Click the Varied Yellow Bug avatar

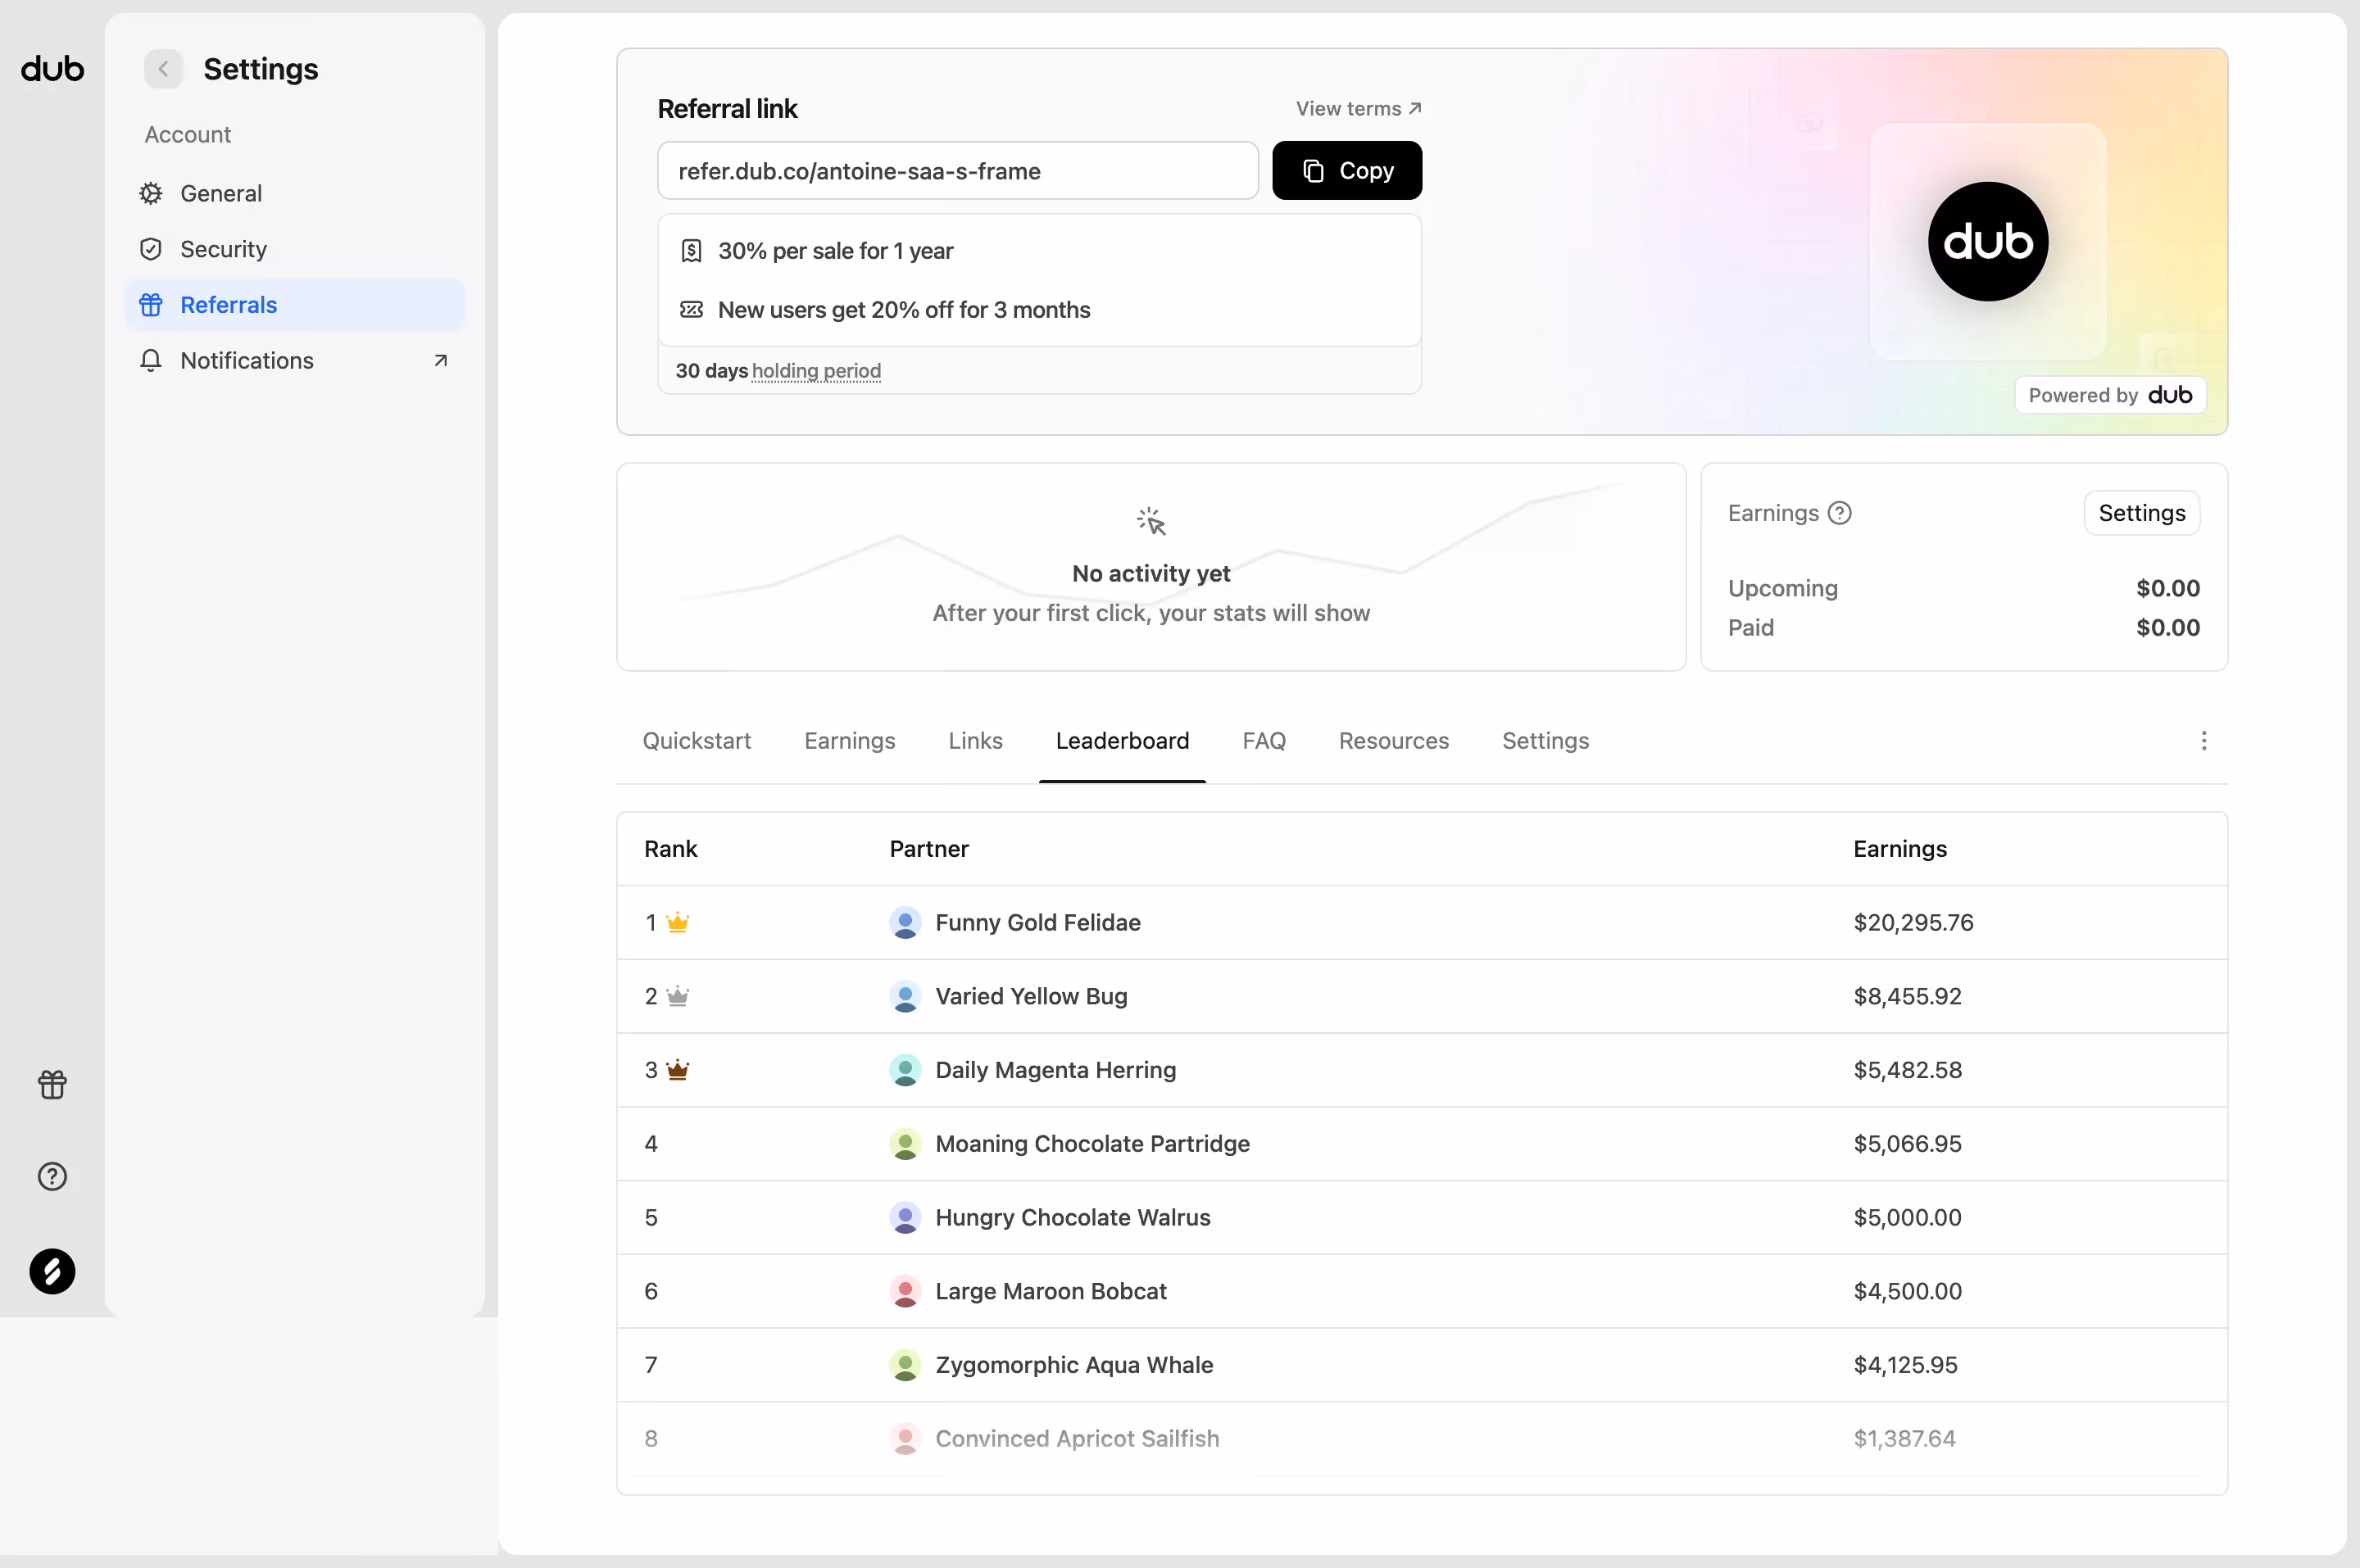[905, 997]
